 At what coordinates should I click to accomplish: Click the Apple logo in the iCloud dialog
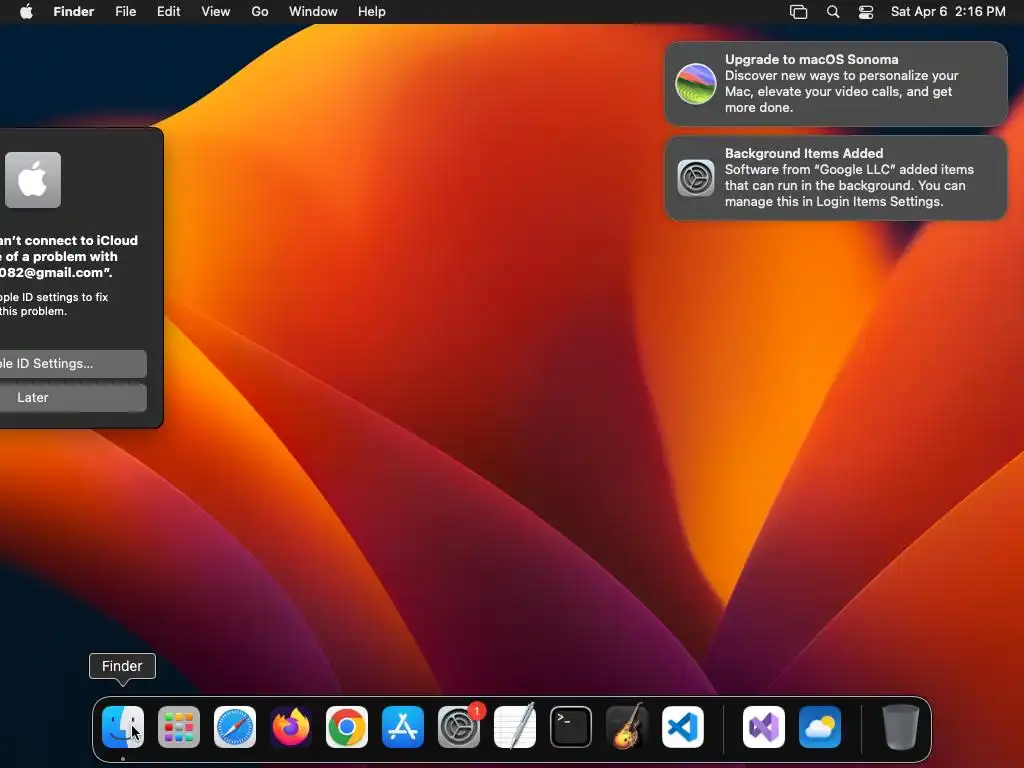33,180
